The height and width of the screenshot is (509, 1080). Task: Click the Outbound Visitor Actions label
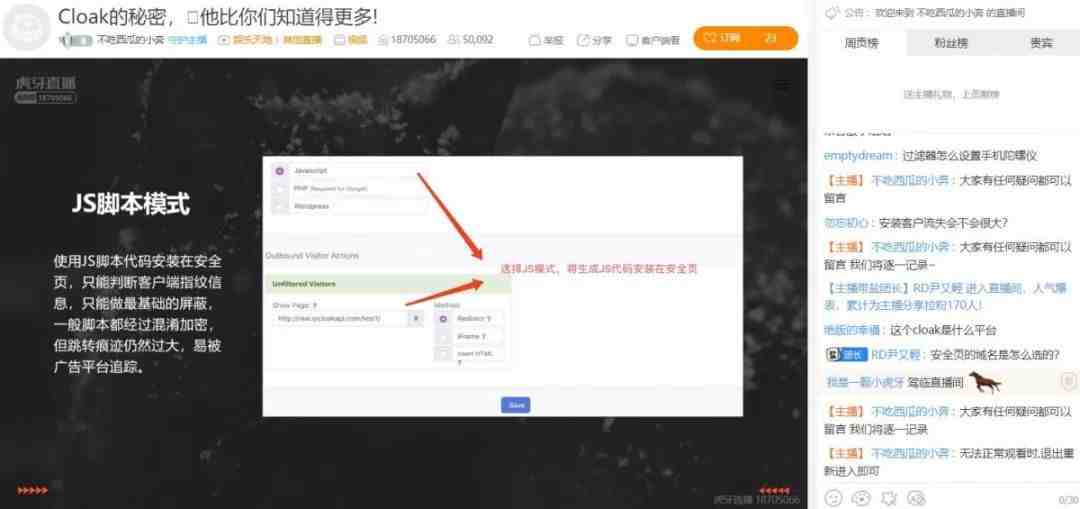coord(312,256)
